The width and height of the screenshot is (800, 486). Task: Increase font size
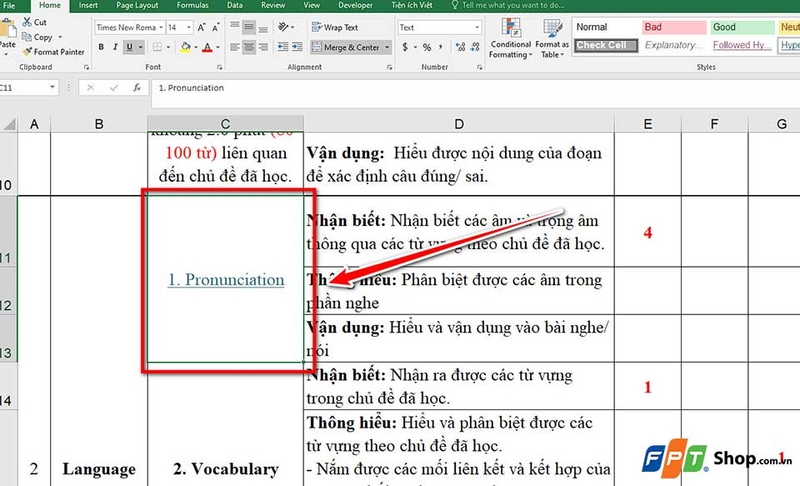click(x=202, y=27)
